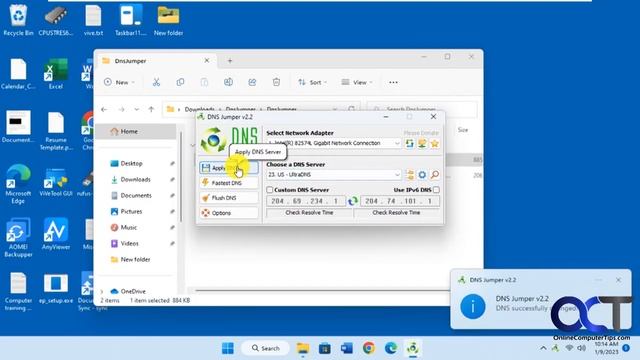Click right Check Resolve Time button
This screenshot has width=640, height=360.
[x=396, y=213]
